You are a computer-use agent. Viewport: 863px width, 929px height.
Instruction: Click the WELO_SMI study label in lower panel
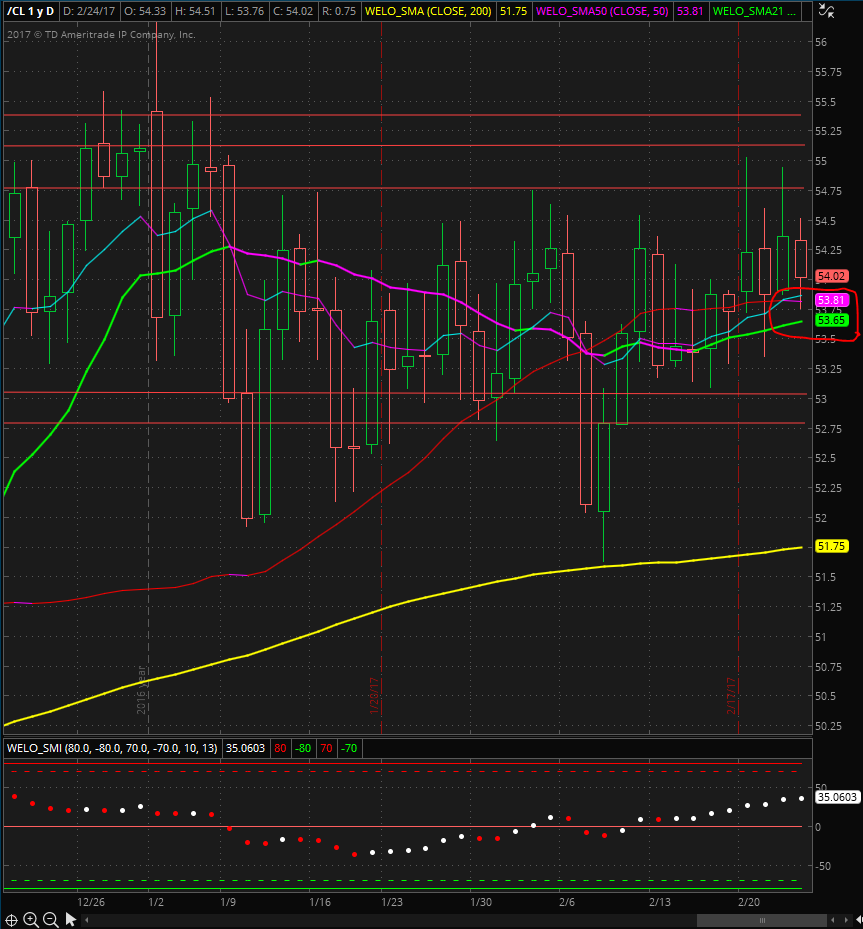point(112,748)
